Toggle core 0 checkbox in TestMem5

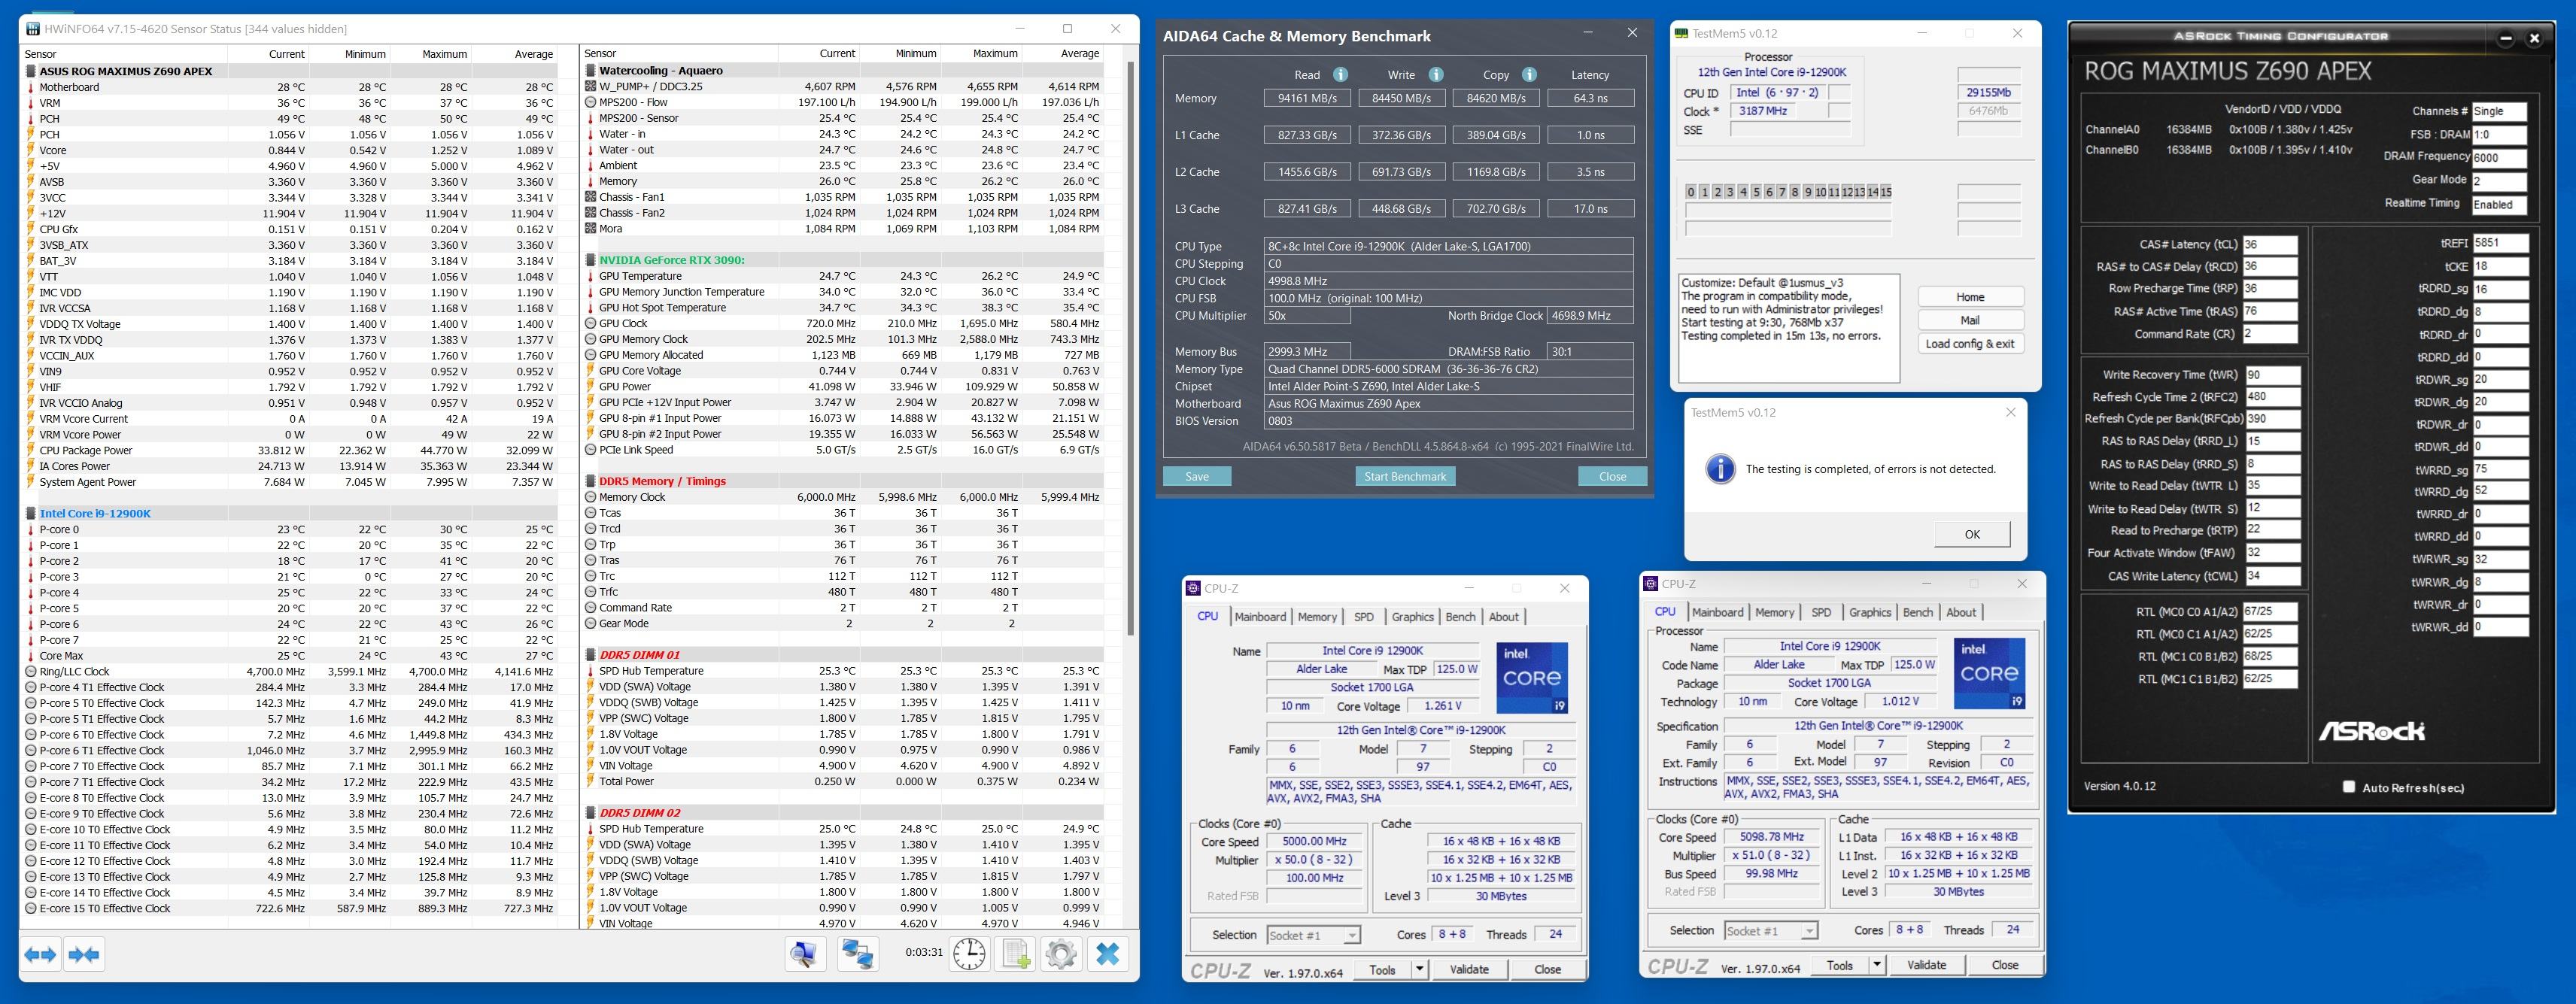1690,192
